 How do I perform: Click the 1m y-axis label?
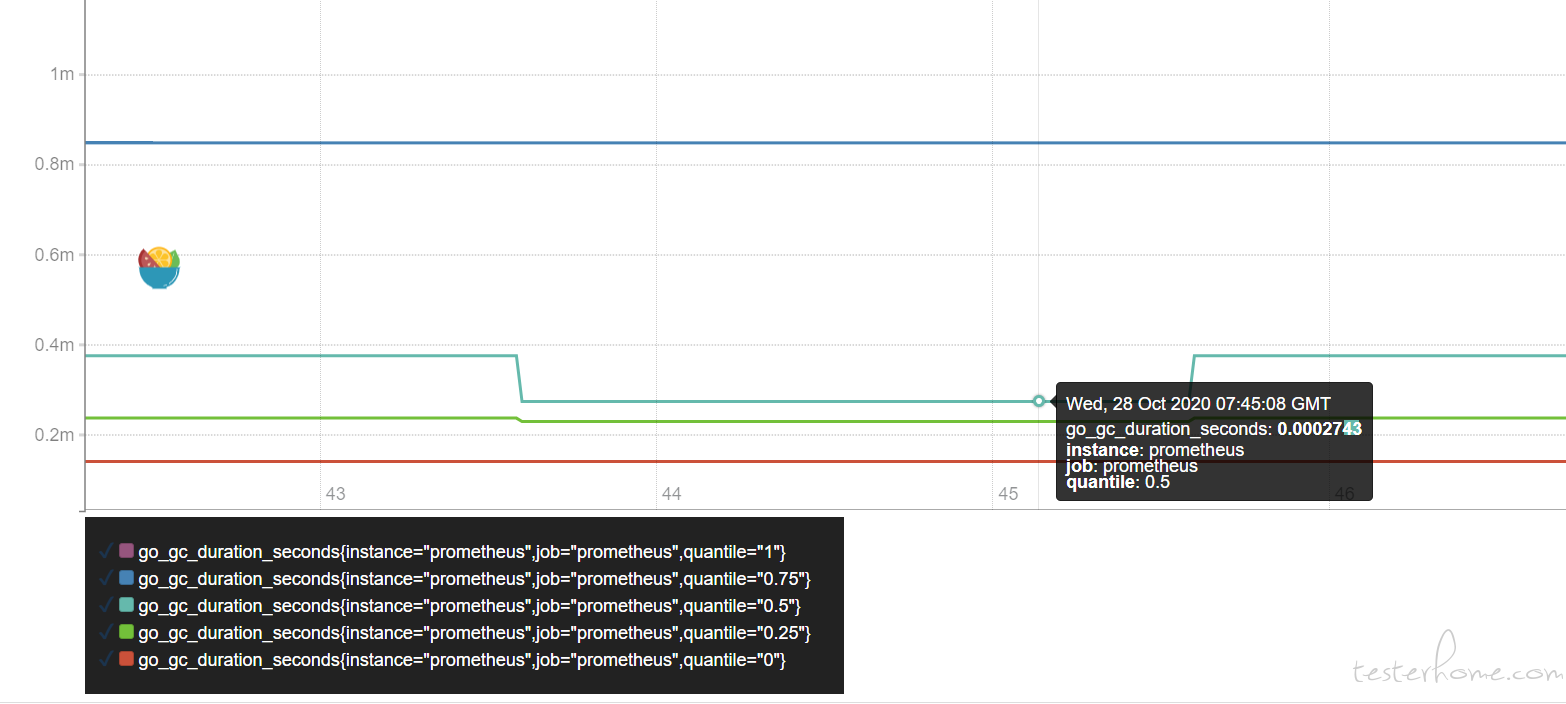(x=62, y=75)
